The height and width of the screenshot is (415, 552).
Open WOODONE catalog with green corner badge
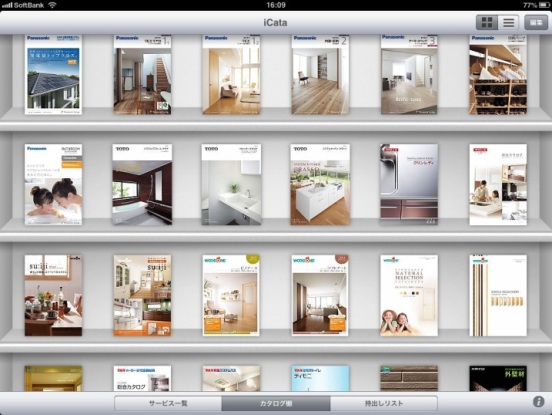pos(231,295)
